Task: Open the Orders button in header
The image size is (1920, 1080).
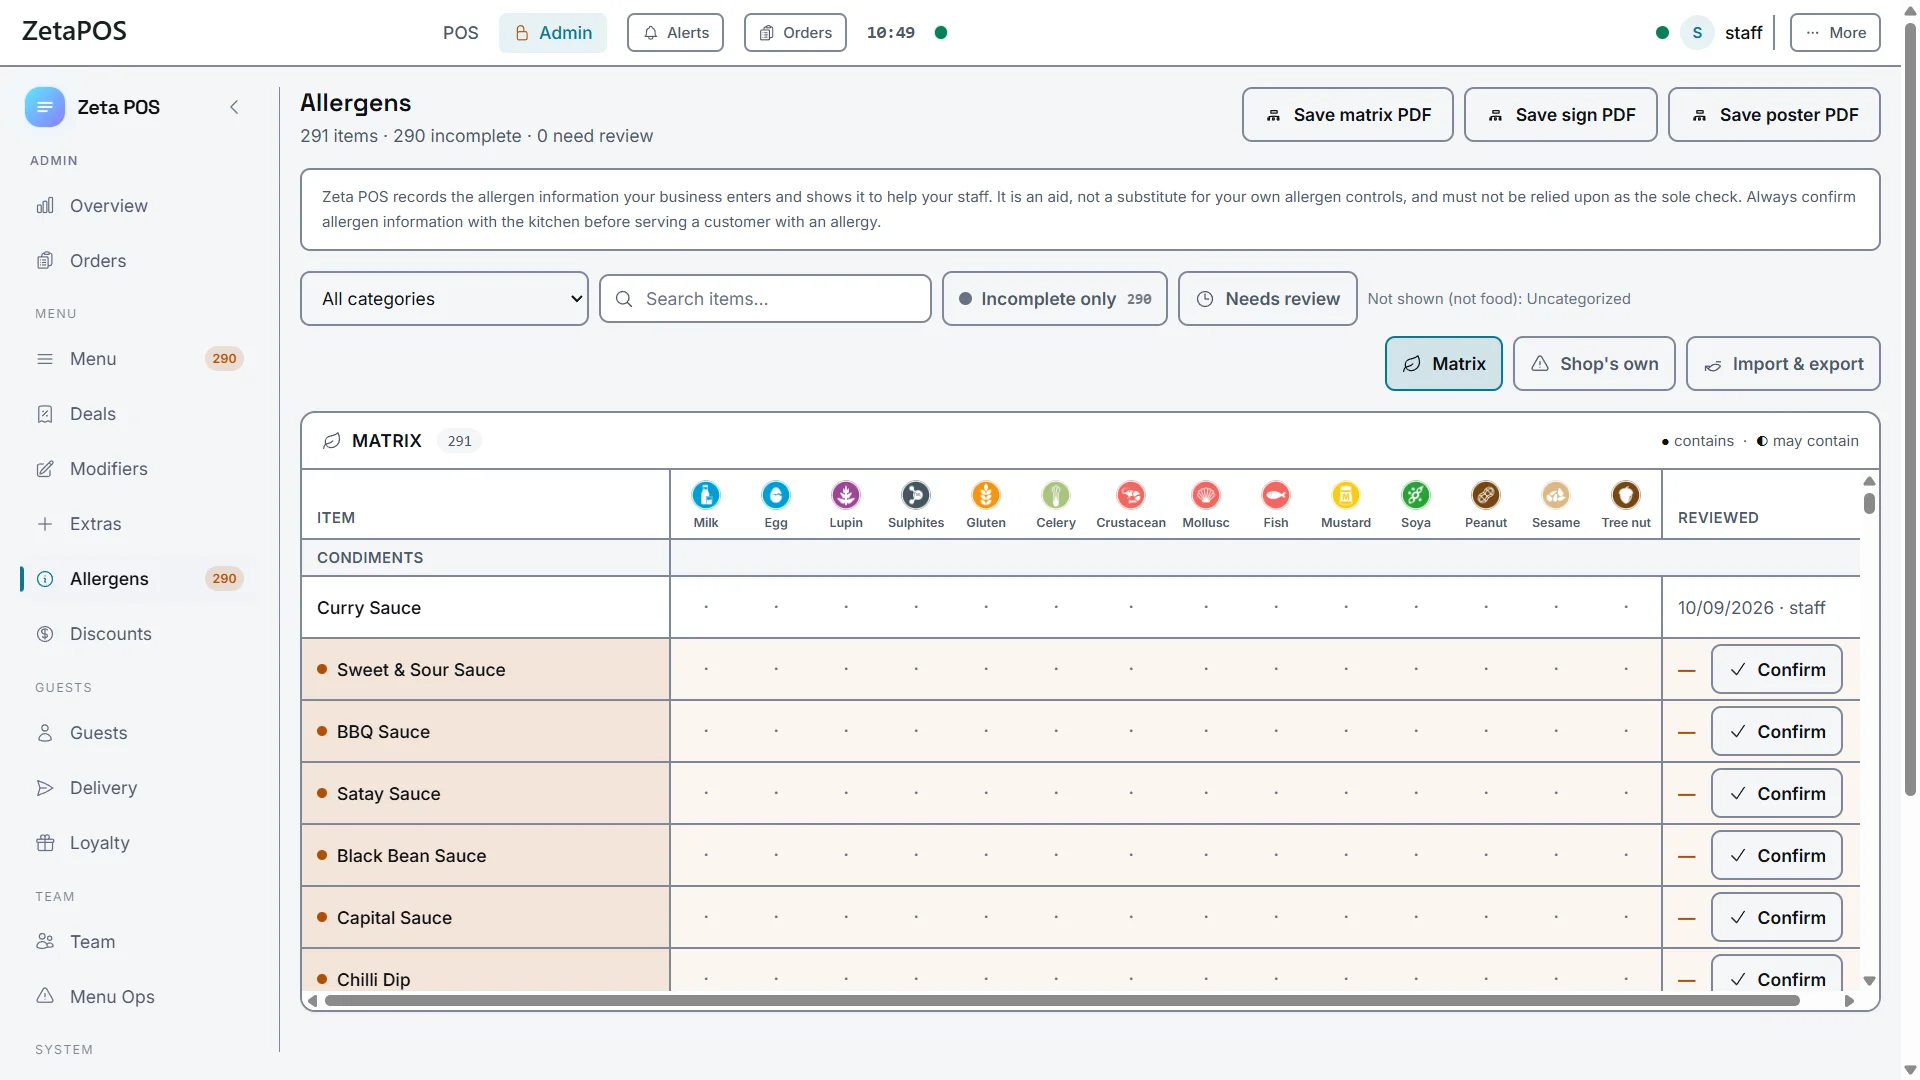Action: (x=795, y=33)
